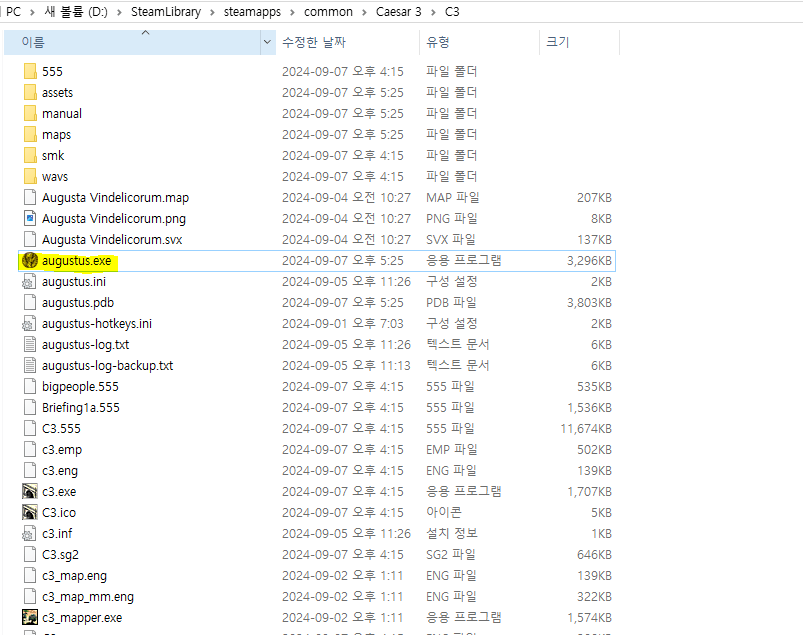Image resolution: width=803 pixels, height=635 pixels.
Task: Go to SteamLibrary in the address path
Action: 166,12
